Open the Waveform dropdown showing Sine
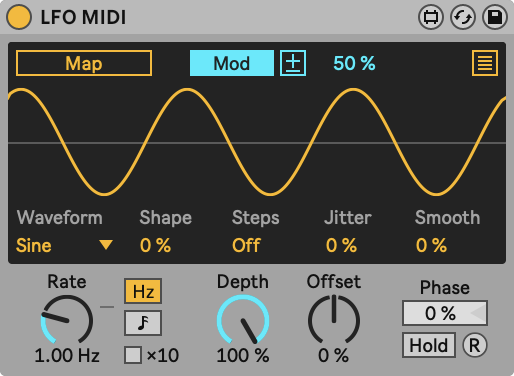 click(64, 246)
